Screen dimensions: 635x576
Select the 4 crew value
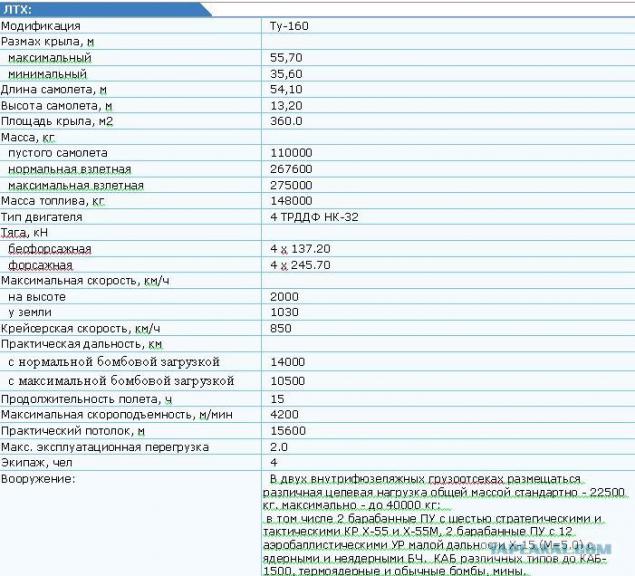pos(274,463)
